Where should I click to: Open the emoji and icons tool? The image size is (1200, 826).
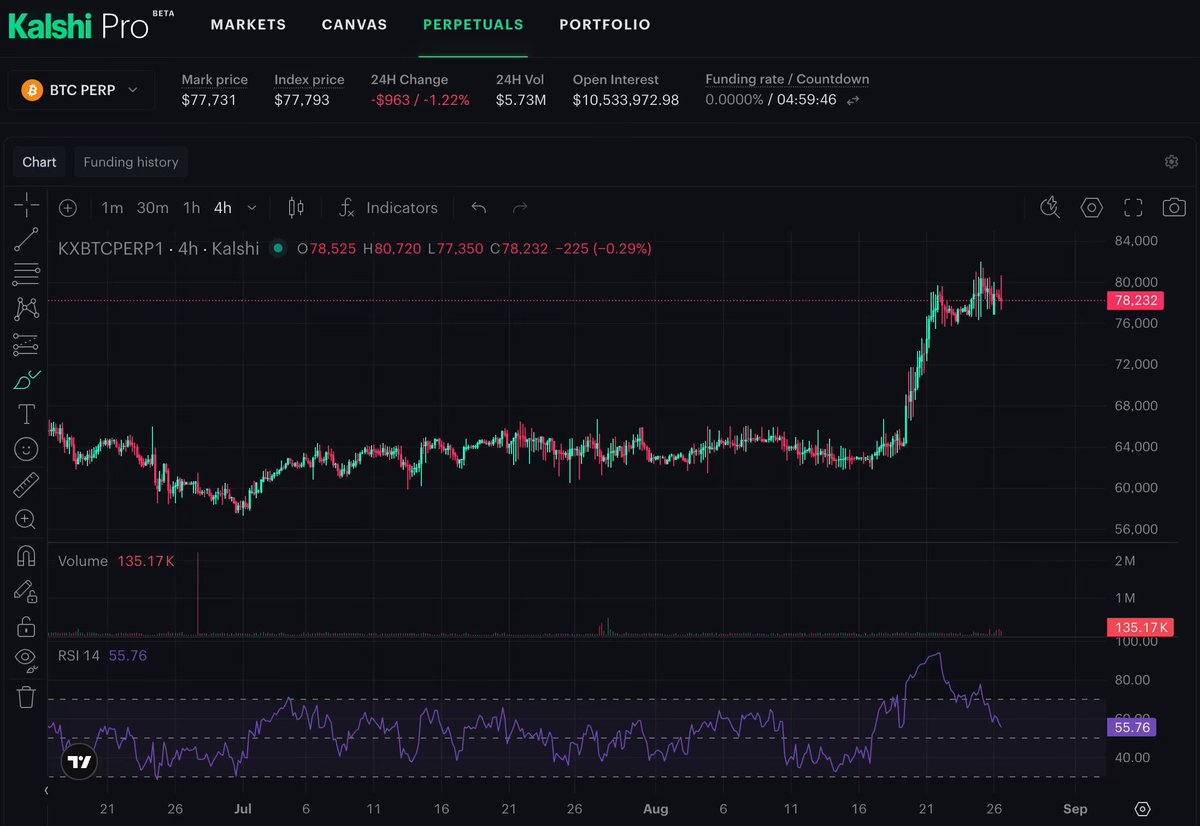[27, 449]
